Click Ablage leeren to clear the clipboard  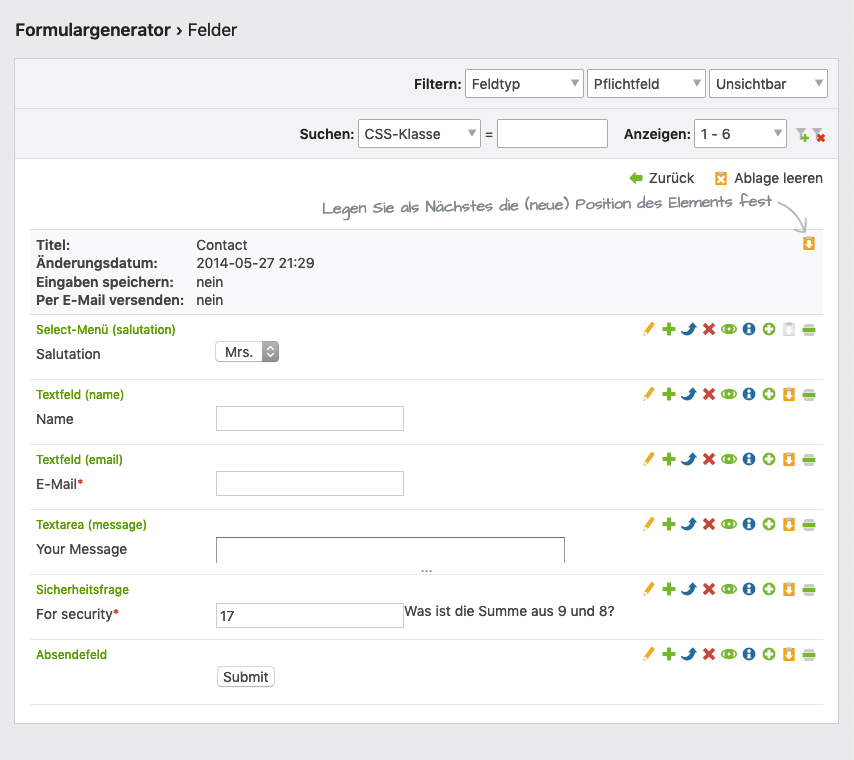768,178
